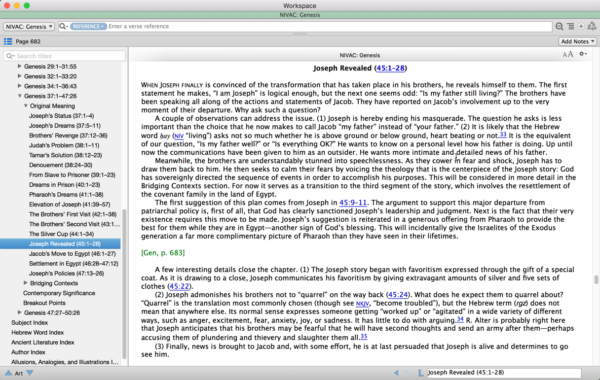
Task: Select highlighted Joseph Revealed (45:1–28) entry
Action: [60, 244]
